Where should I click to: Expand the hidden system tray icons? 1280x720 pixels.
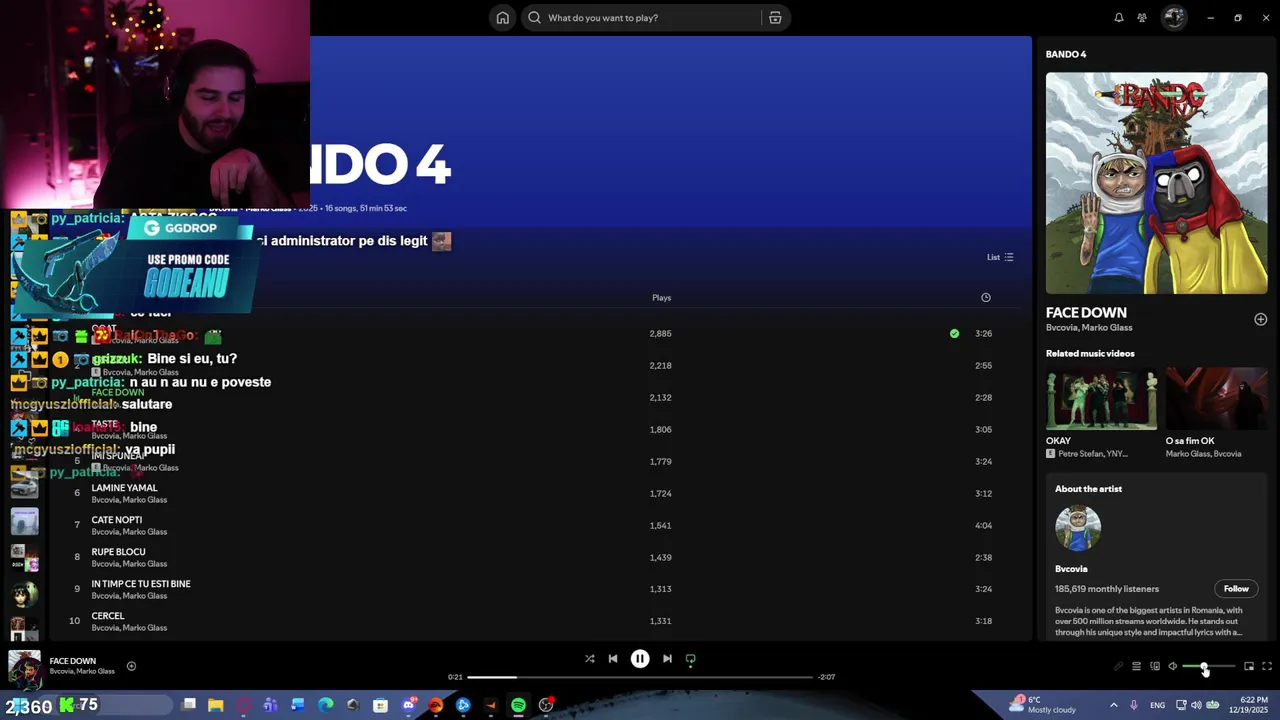(1114, 705)
